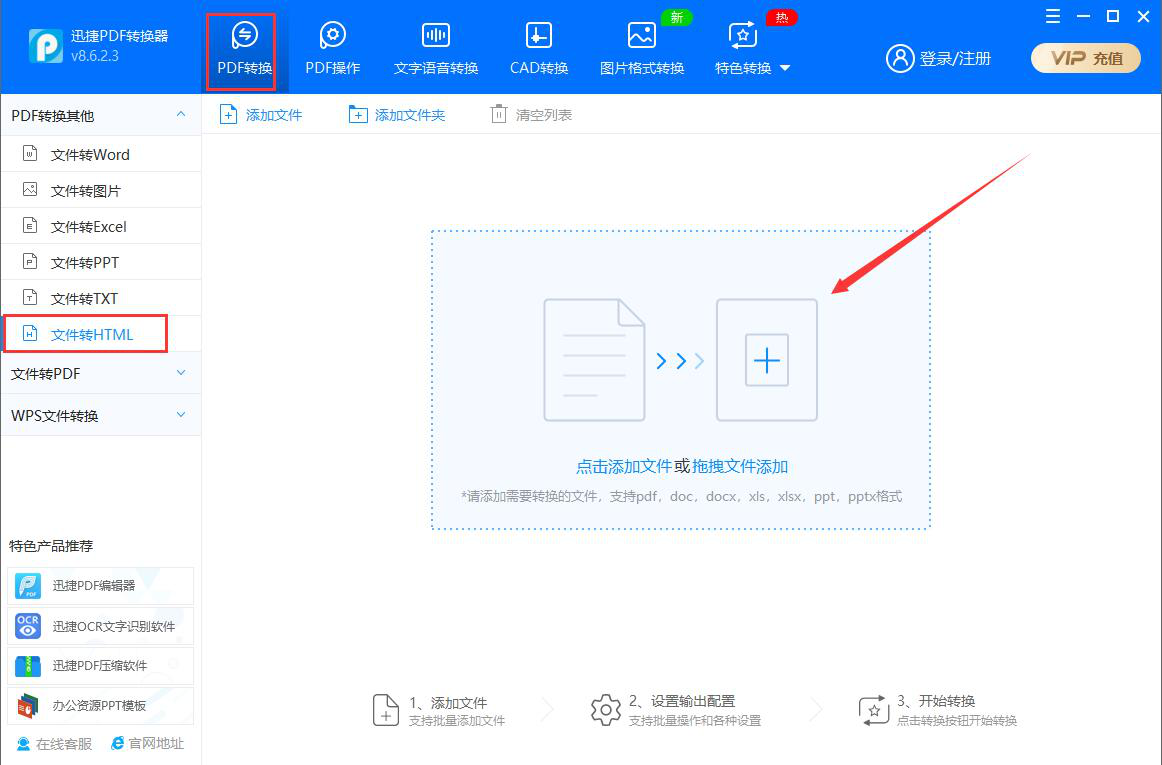
Task: Click text '1、添加文件'
Action: click(448, 703)
